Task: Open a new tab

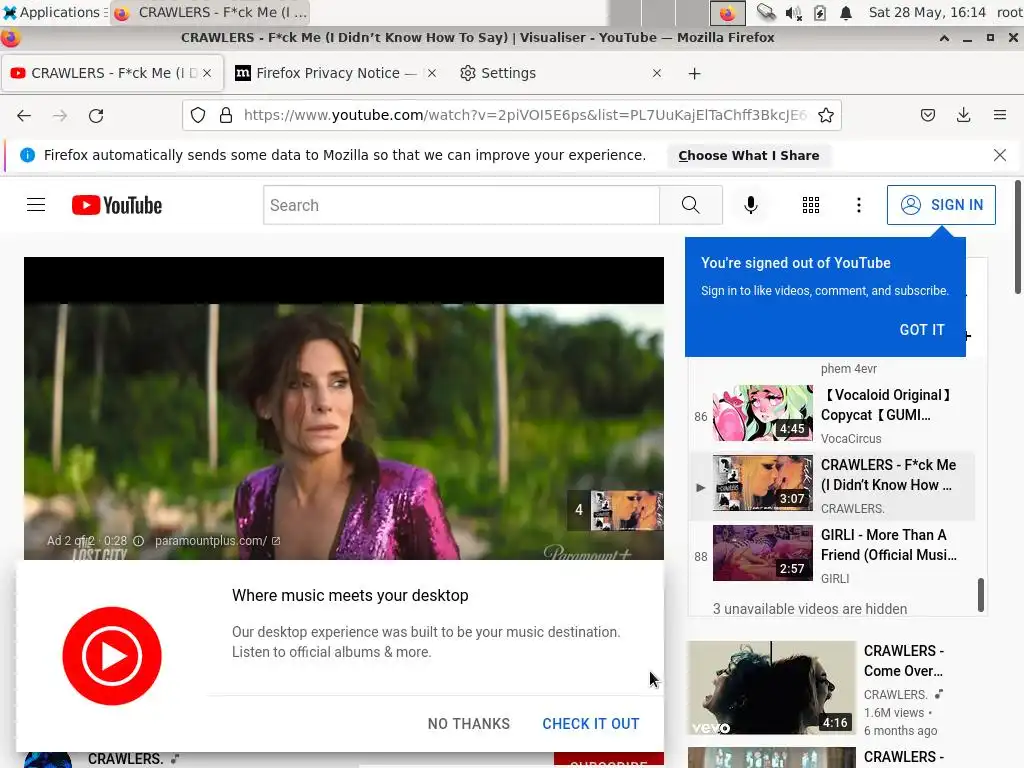Action: tap(694, 74)
